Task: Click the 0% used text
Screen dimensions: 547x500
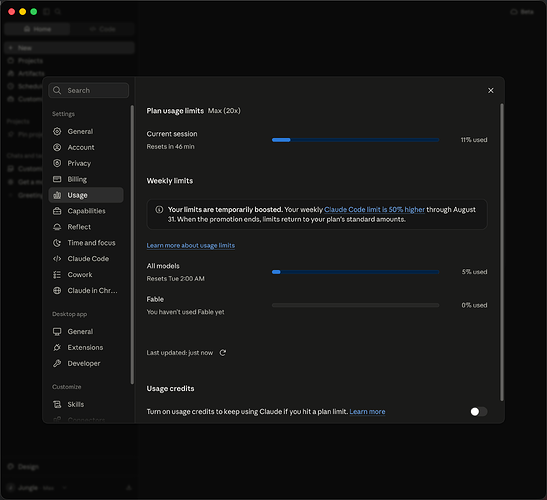Action: pos(474,305)
